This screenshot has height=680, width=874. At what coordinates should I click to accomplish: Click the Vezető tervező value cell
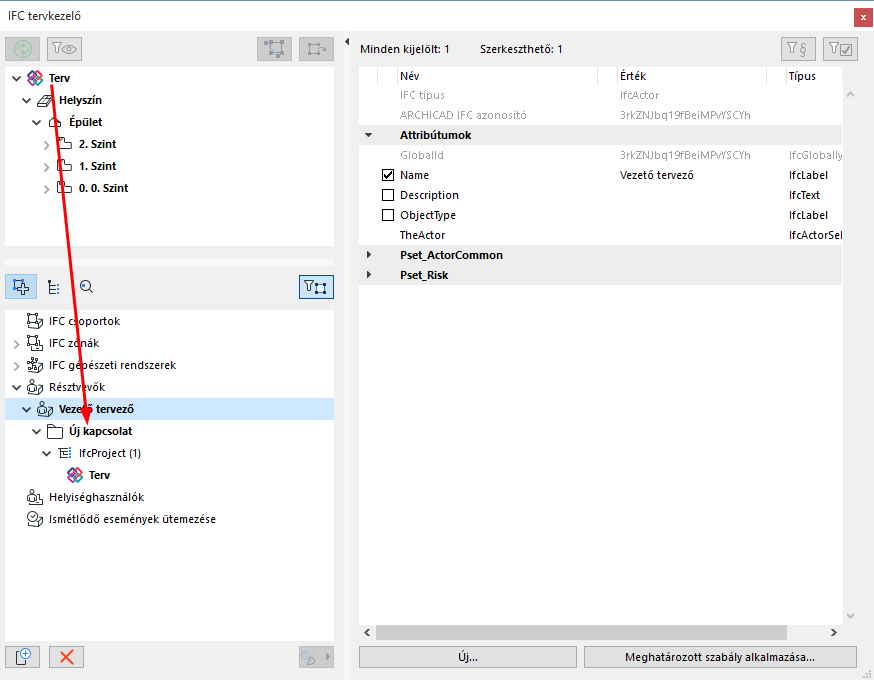tap(657, 175)
